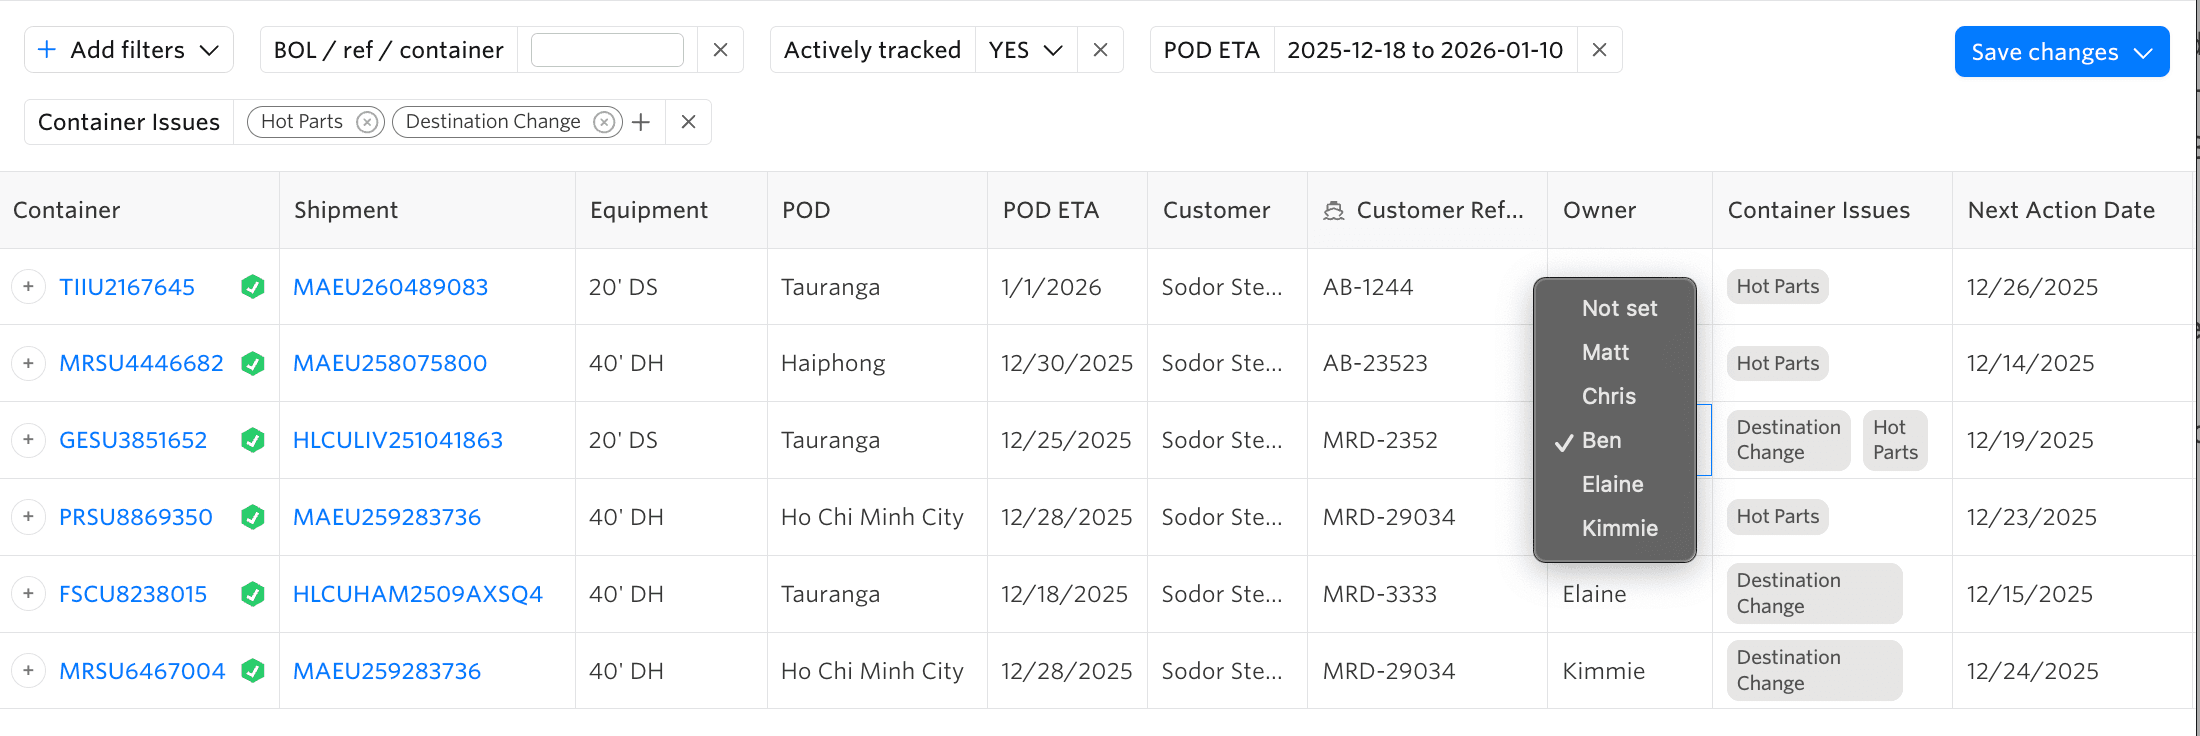Choose Not set in the owner menu
This screenshot has width=2200, height=736.
coord(1619,308)
